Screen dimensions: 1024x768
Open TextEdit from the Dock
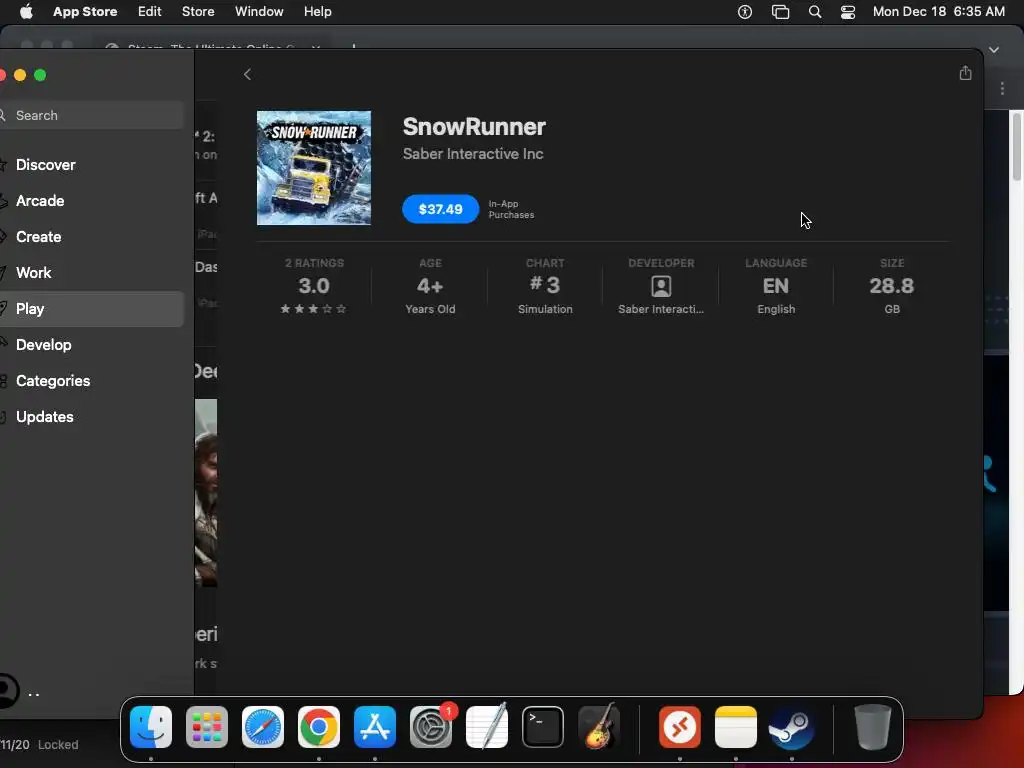[x=487, y=727]
